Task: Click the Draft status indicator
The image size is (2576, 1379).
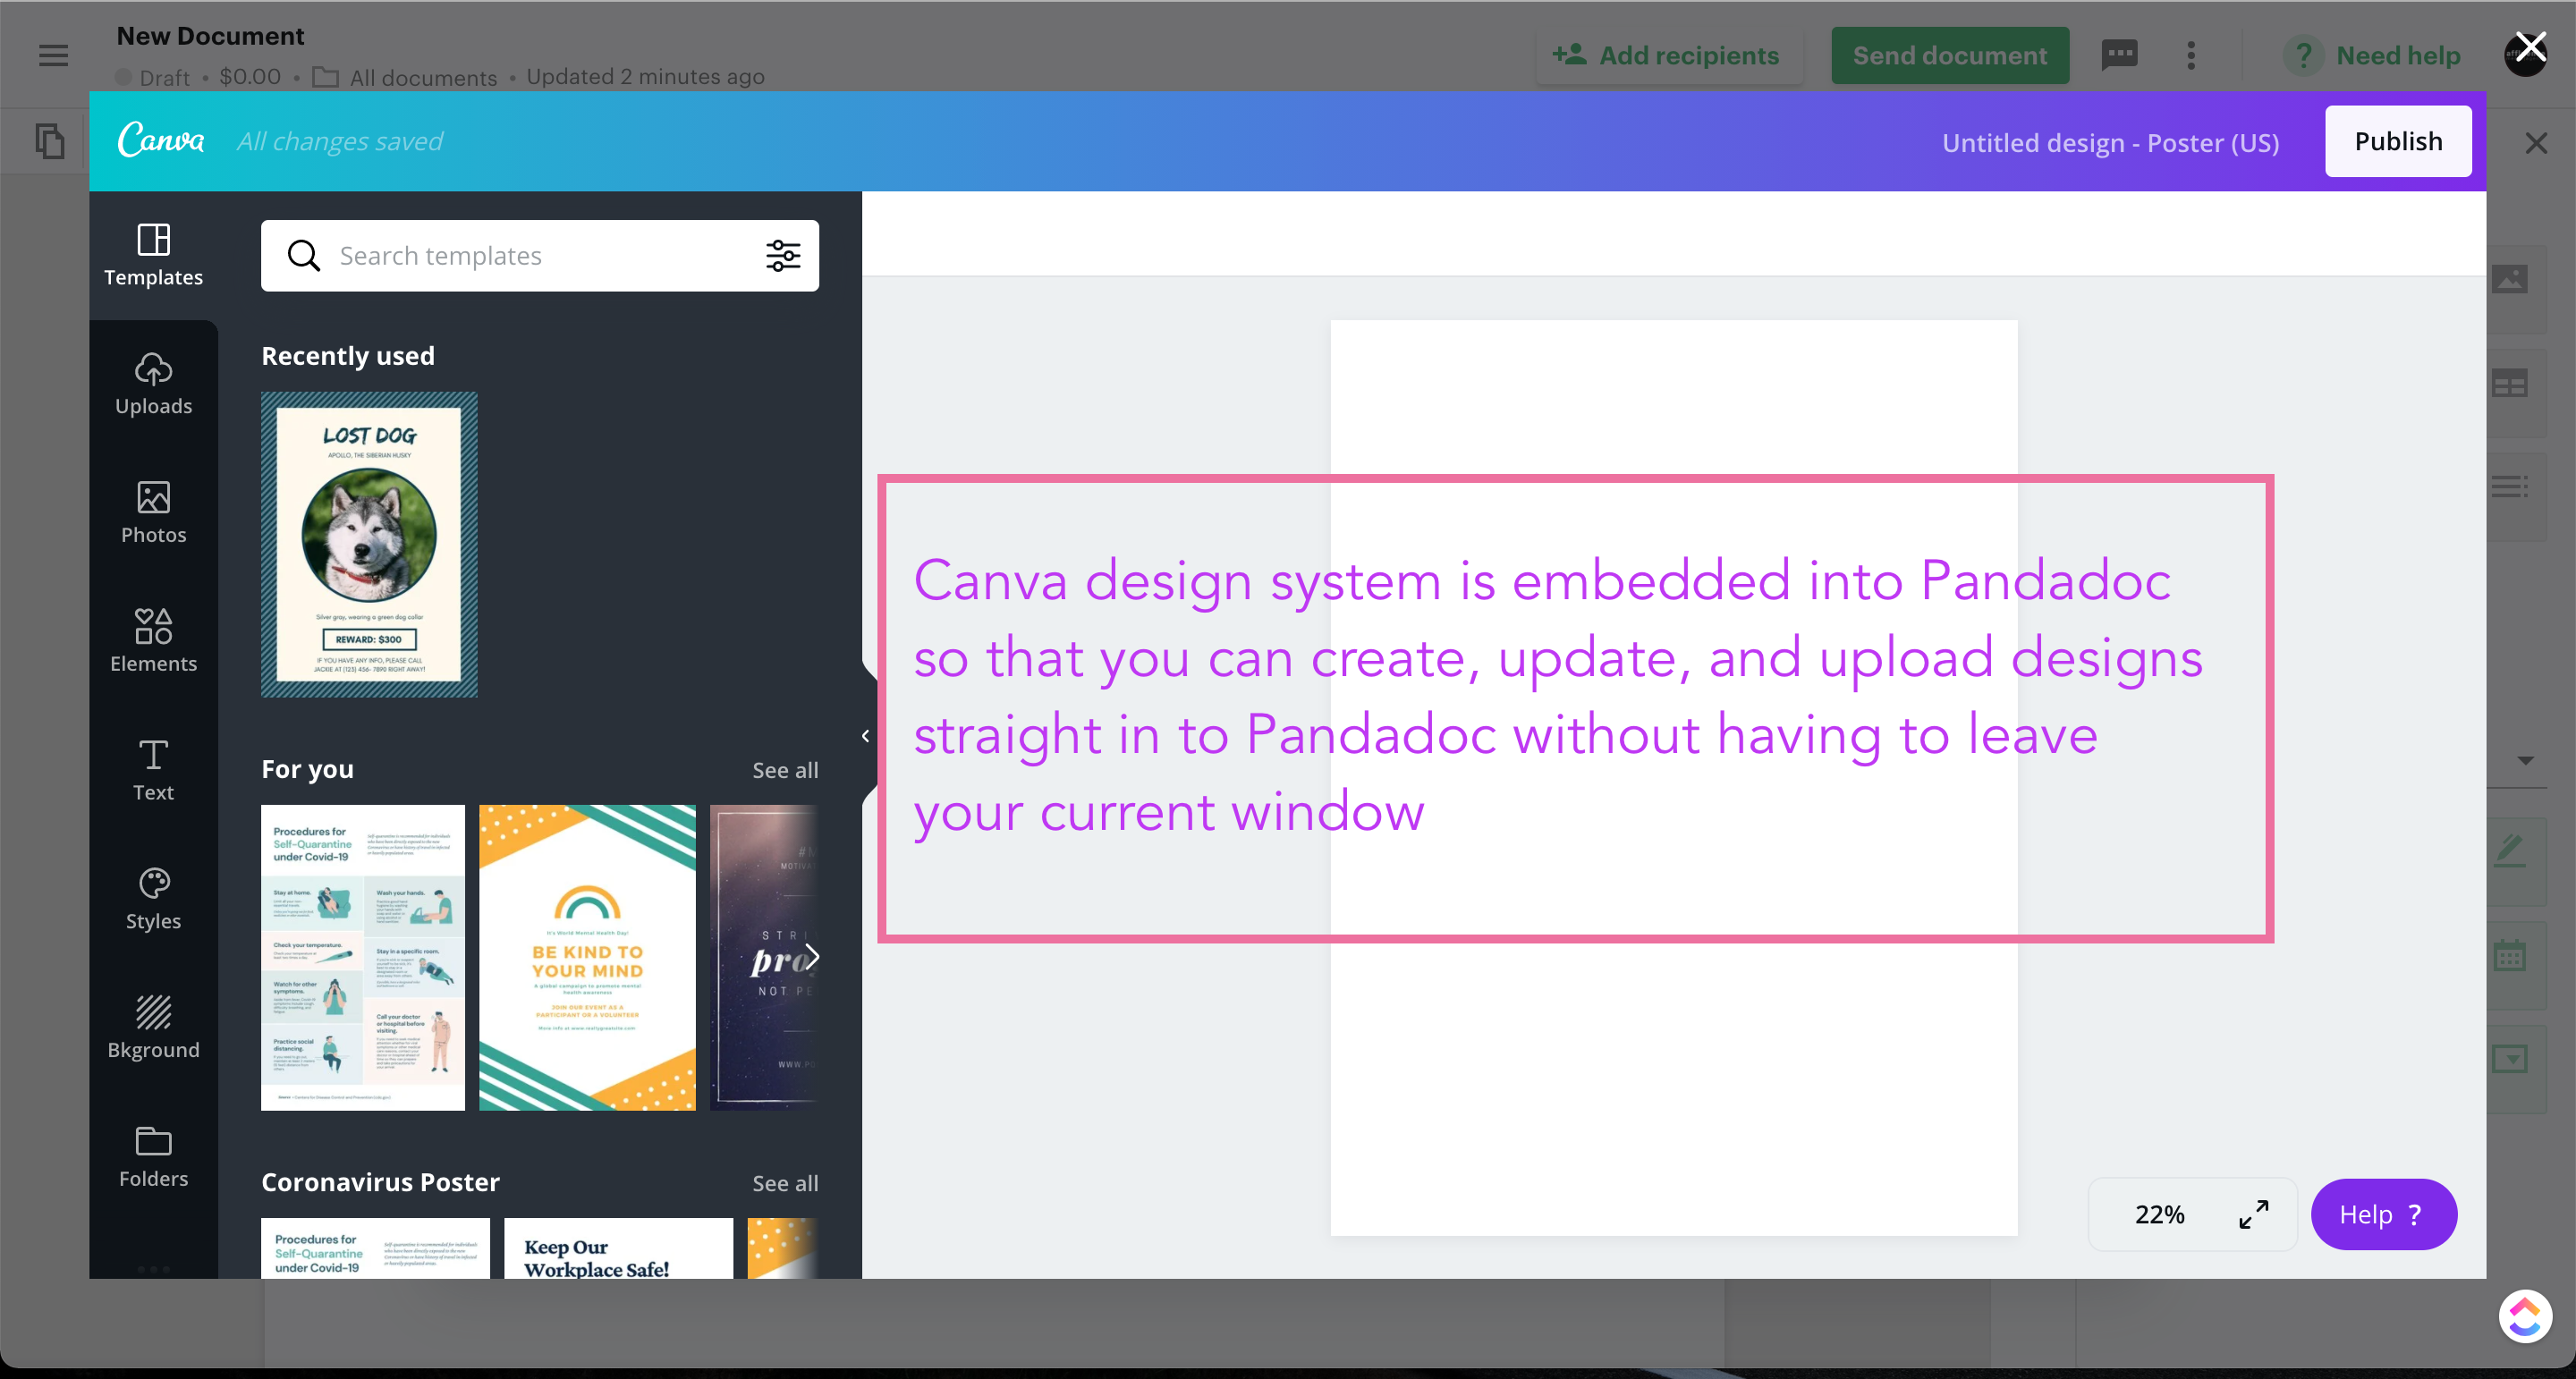Action: tap(153, 77)
